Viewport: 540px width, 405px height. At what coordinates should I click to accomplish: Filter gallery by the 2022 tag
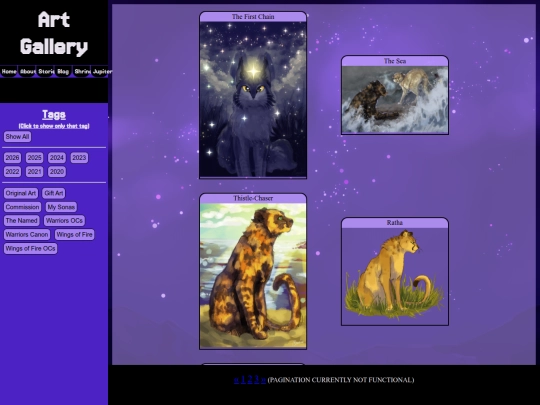pyautogui.click(x=12, y=172)
